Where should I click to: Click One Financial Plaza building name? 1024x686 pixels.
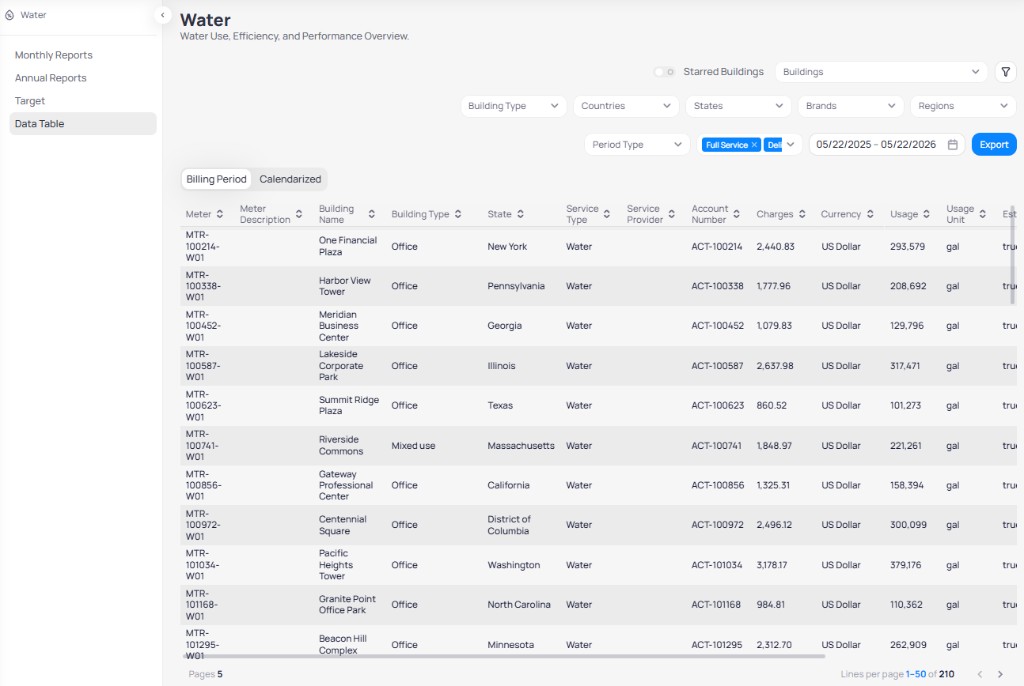click(348, 246)
